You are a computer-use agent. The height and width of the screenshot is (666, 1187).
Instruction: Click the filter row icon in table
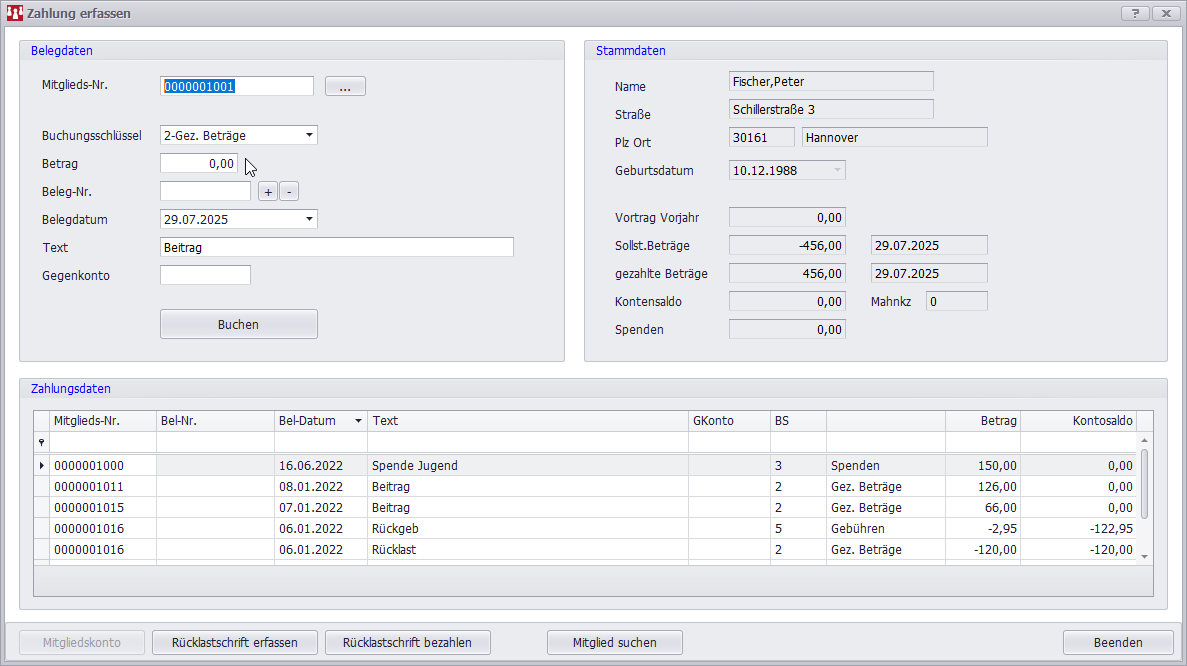[x=41, y=442]
